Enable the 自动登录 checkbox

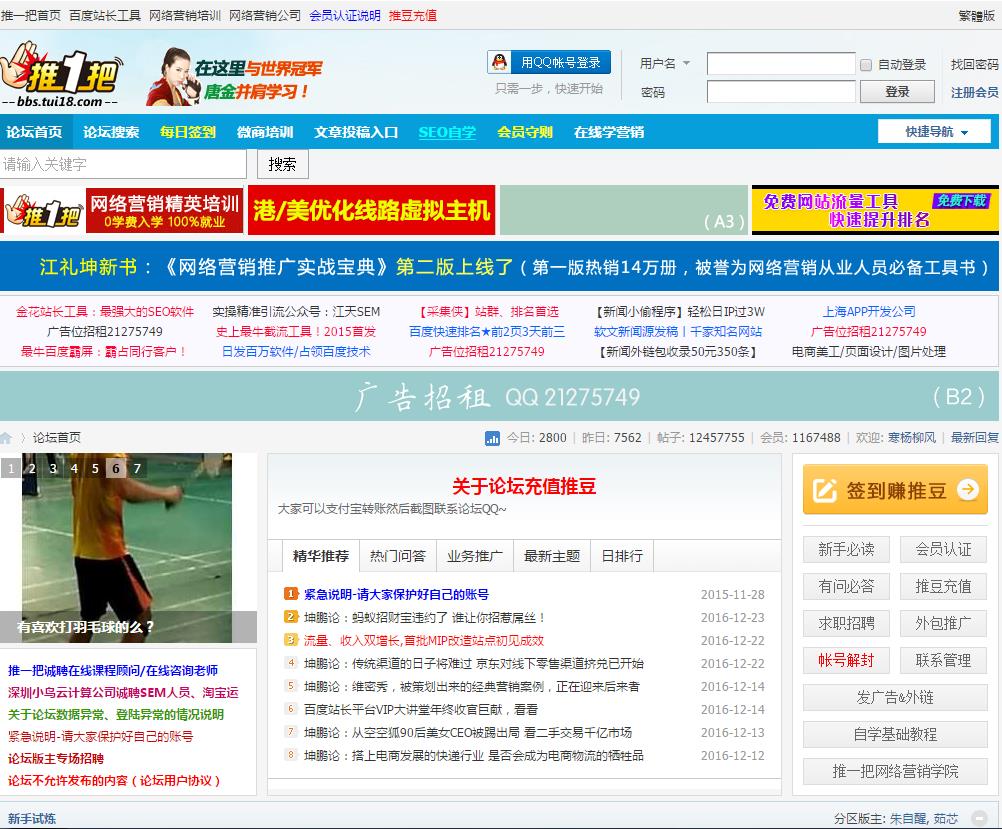(866, 65)
